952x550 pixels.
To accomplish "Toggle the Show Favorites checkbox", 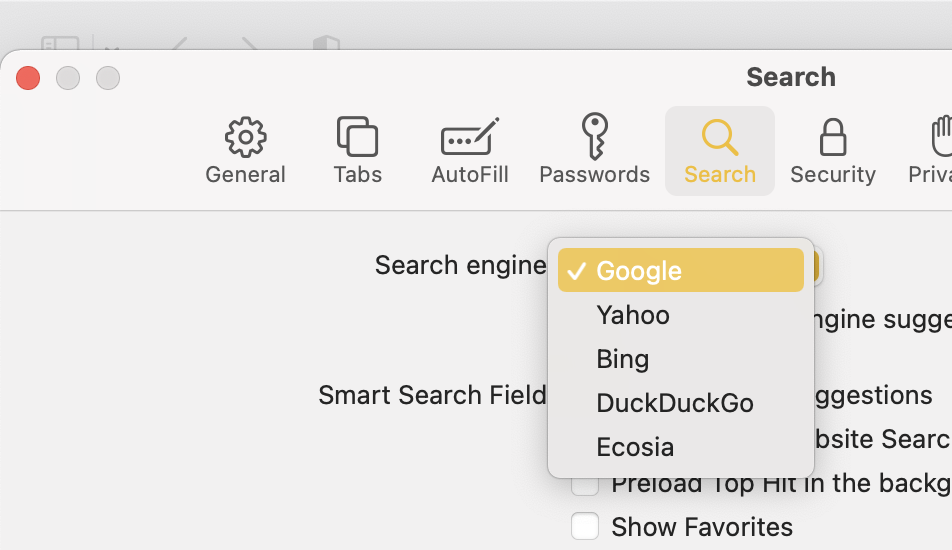I will (585, 526).
